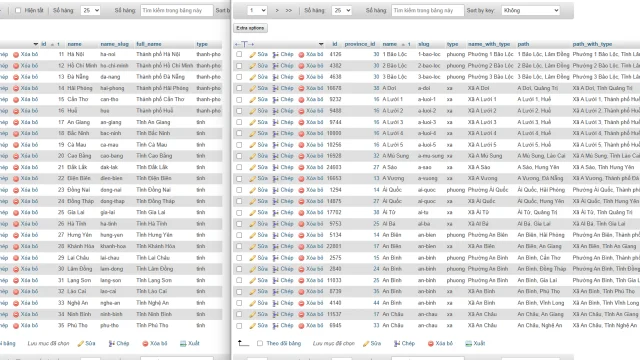Click delete icon for Gia Lai row
Image resolution: width=640 pixels, height=360 pixels.
tap(16, 213)
